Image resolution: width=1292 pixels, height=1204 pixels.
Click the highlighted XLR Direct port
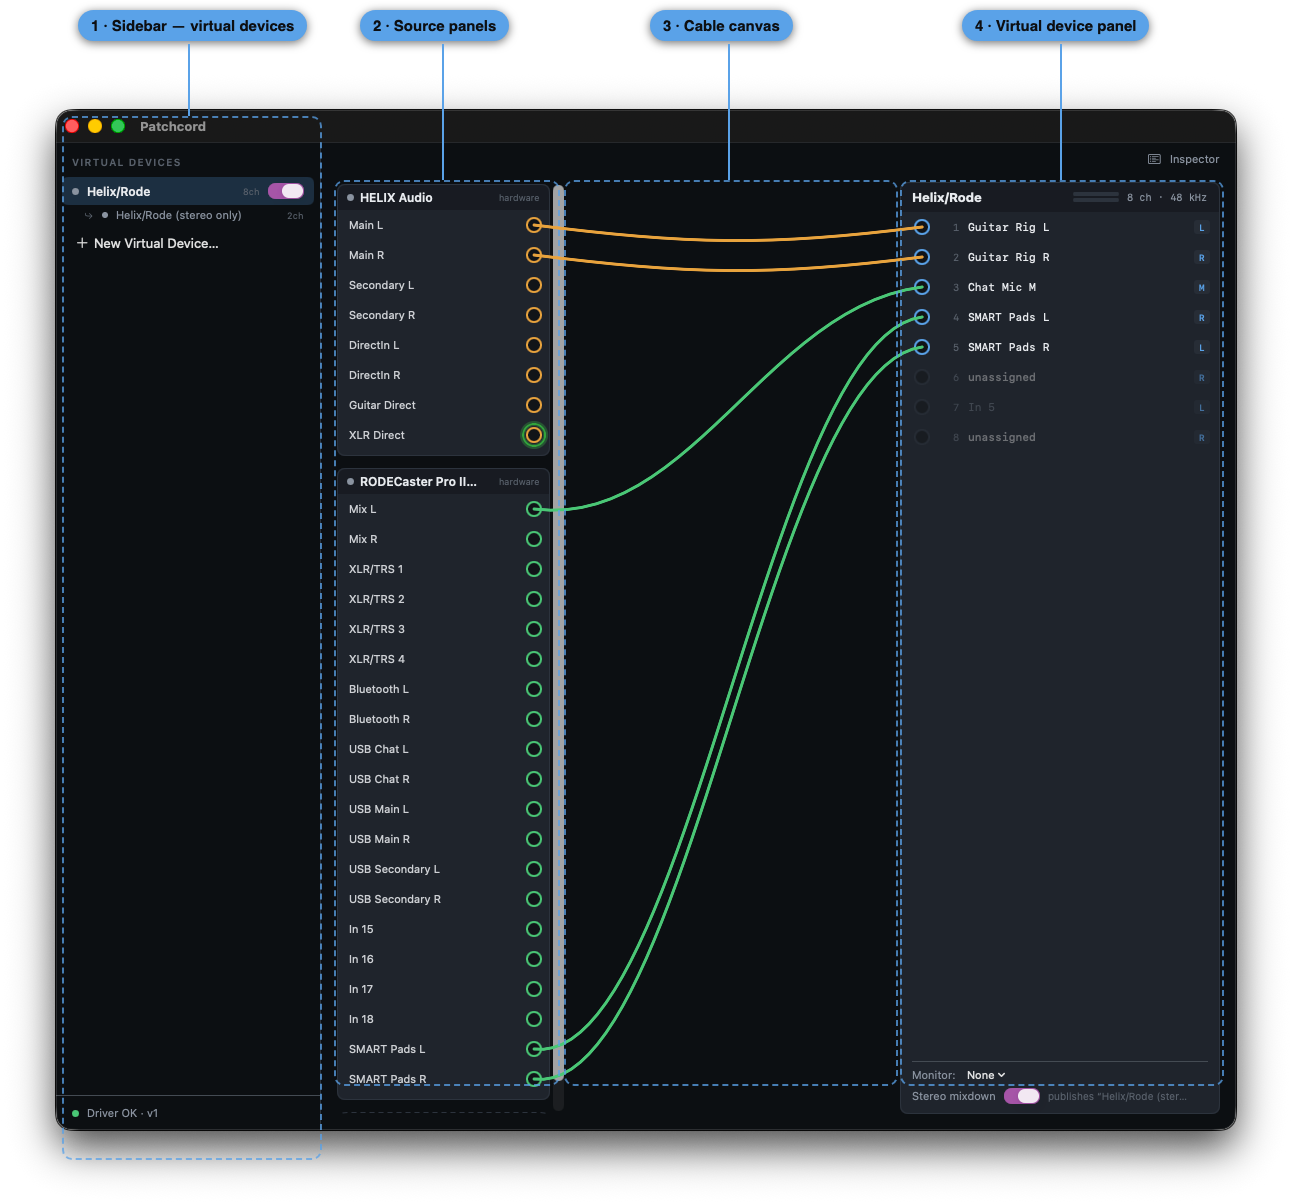click(534, 435)
